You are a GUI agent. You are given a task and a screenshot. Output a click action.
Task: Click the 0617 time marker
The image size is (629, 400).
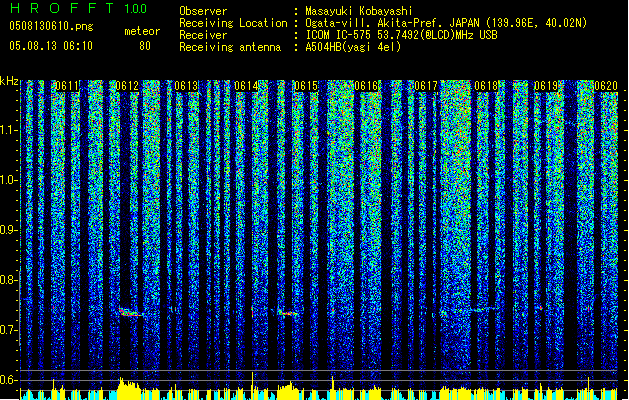tap(426, 86)
